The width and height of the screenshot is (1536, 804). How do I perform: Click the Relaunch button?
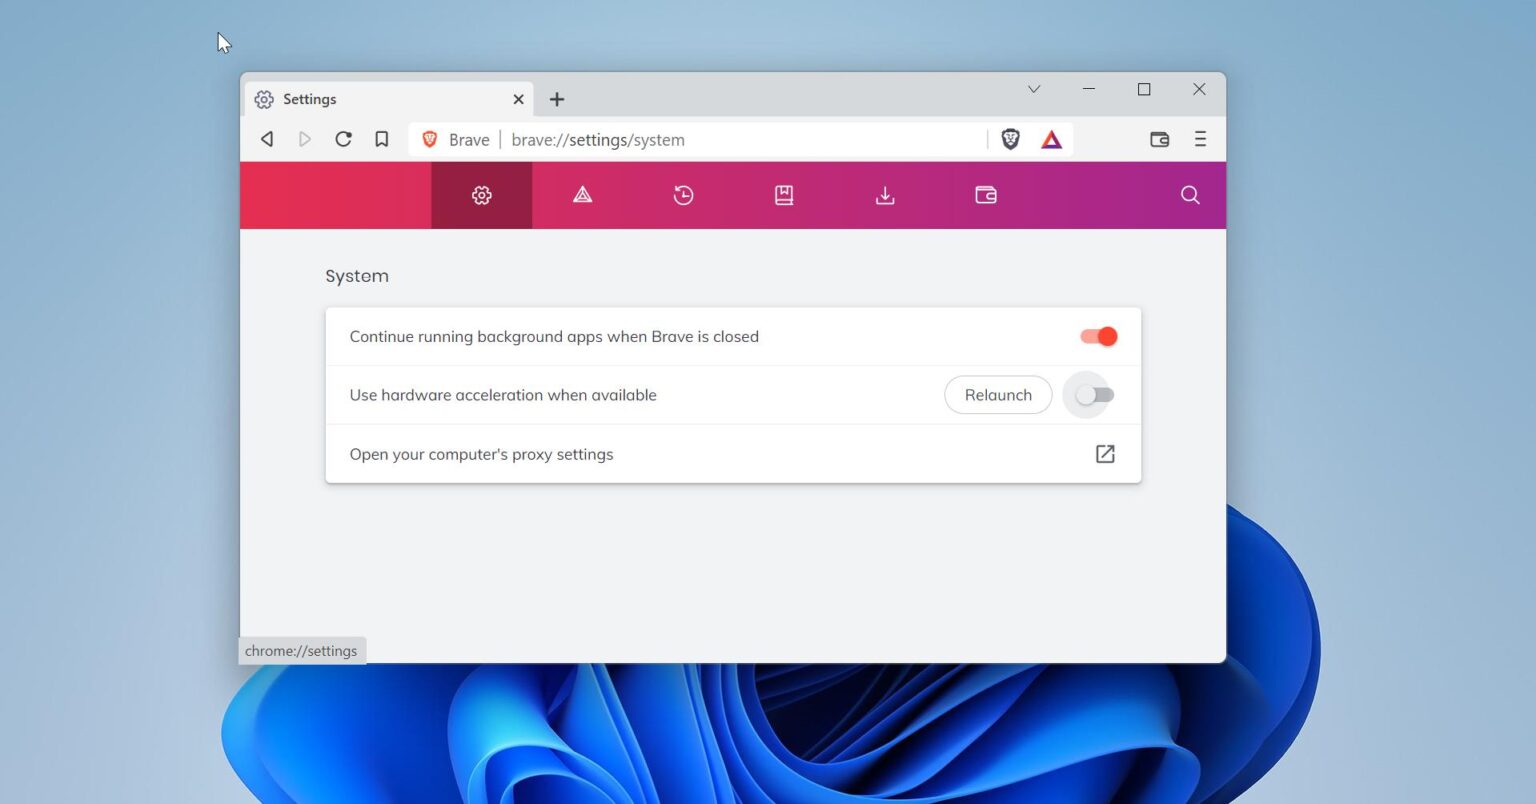point(998,395)
